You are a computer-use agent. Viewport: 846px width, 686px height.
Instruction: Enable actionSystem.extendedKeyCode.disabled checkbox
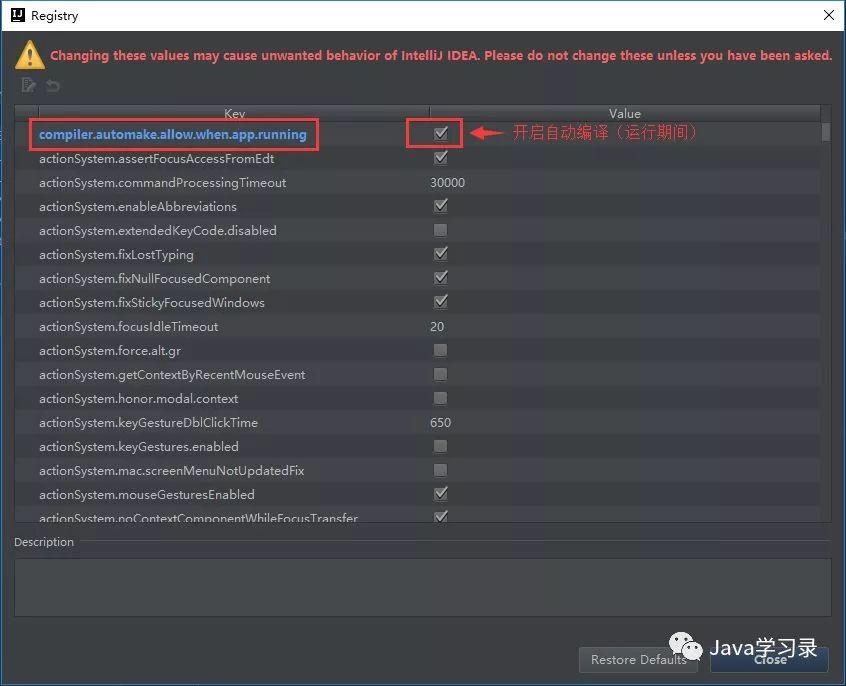pos(440,230)
